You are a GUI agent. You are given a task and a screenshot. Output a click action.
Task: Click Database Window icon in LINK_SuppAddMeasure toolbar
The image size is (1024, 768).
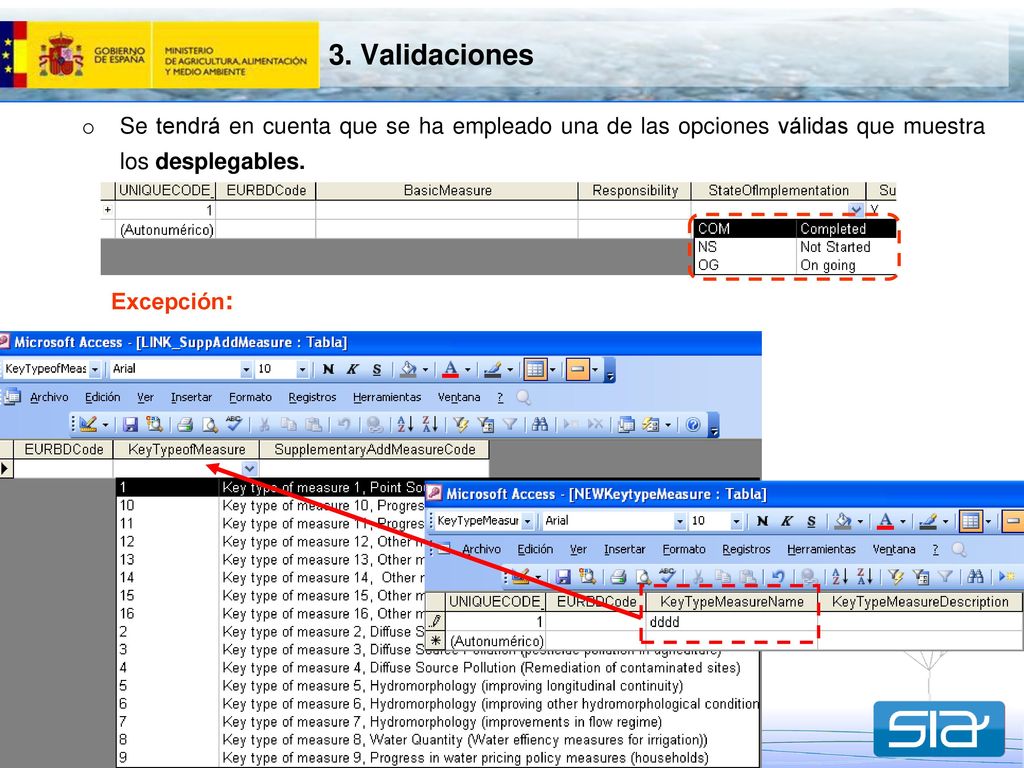click(626, 425)
